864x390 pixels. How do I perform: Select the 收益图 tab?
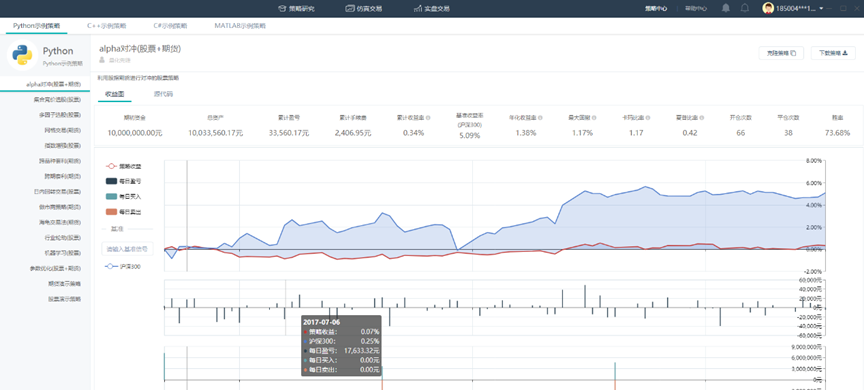[115, 94]
